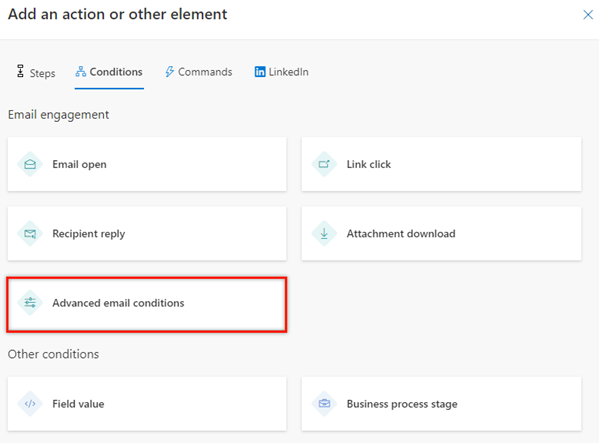The width and height of the screenshot is (599, 443).
Task: Open the Commands tab
Action: point(198,72)
